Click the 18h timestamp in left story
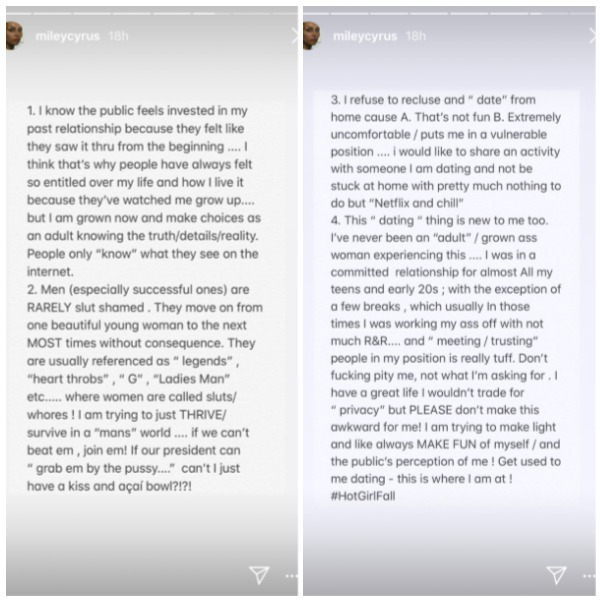The image size is (600, 600). 119,36
